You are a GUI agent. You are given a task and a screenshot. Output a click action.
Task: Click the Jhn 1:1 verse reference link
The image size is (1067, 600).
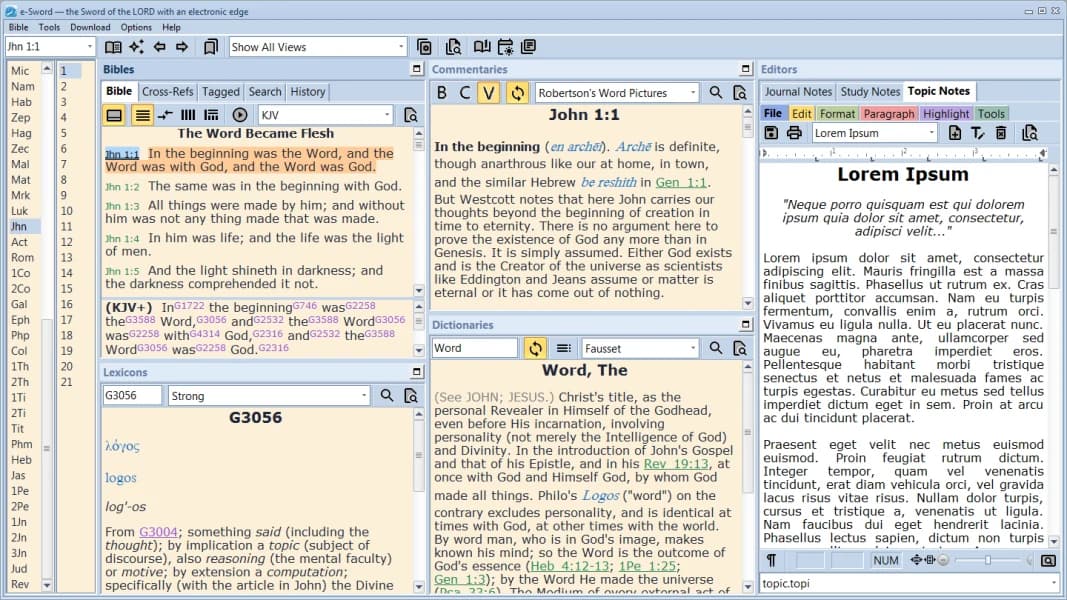(122, 154)
